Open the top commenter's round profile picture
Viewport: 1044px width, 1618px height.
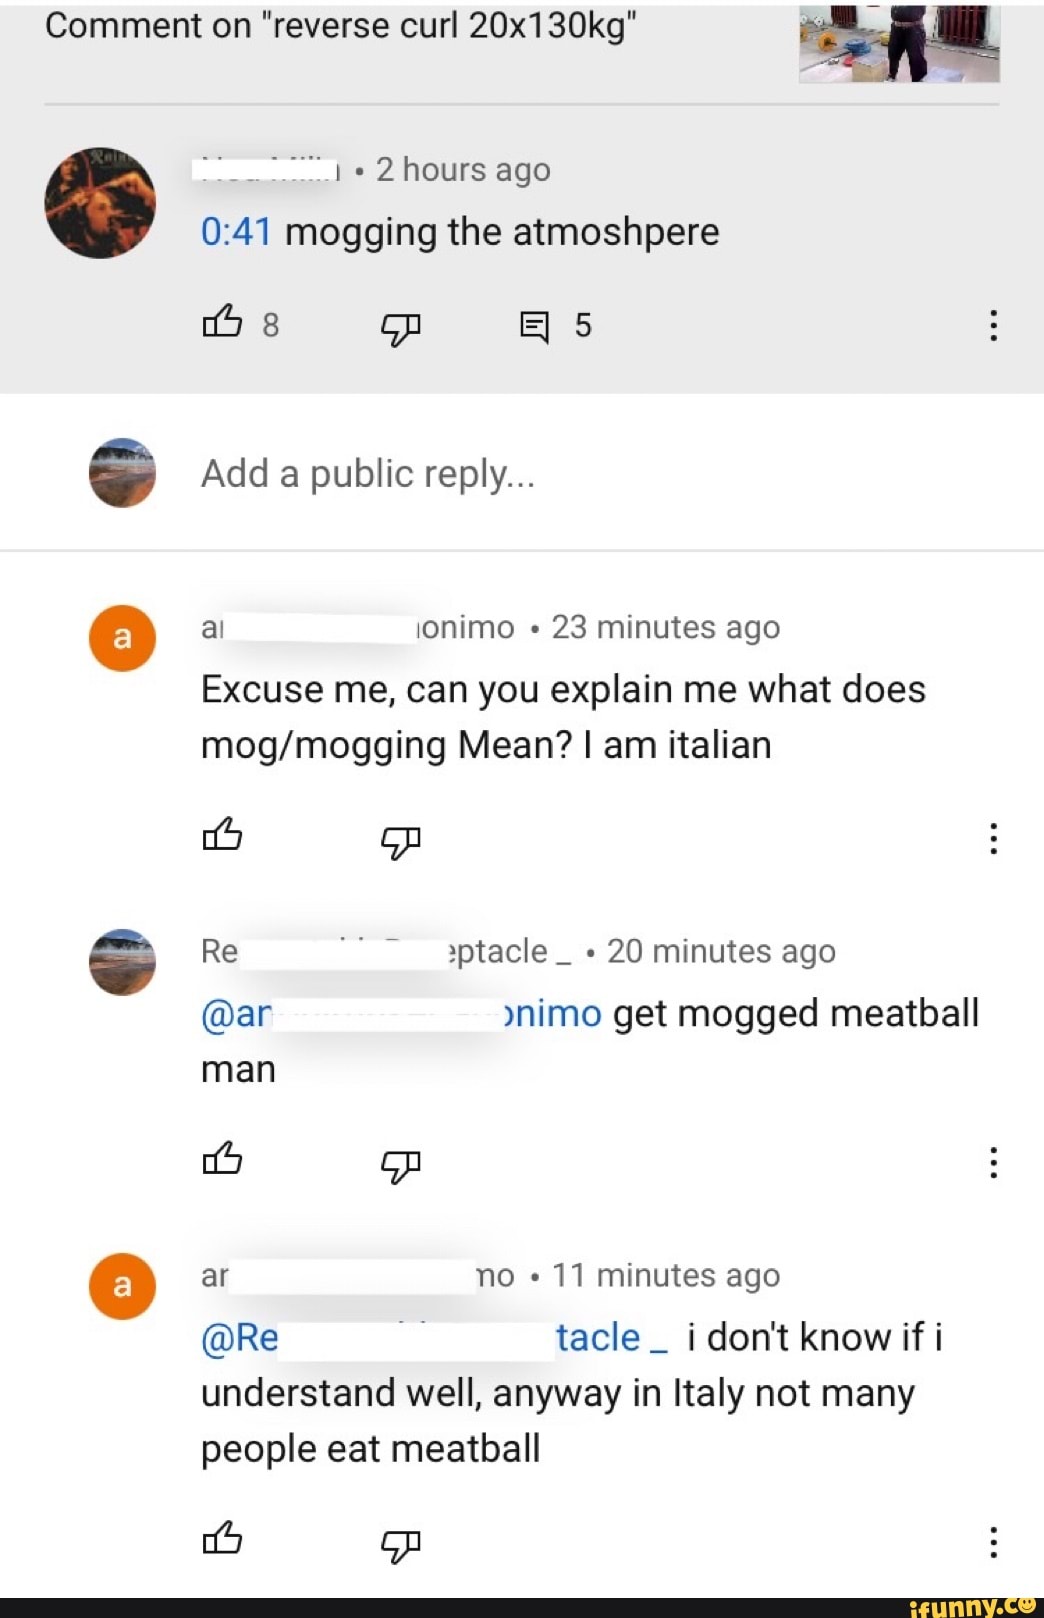[100, 203]
